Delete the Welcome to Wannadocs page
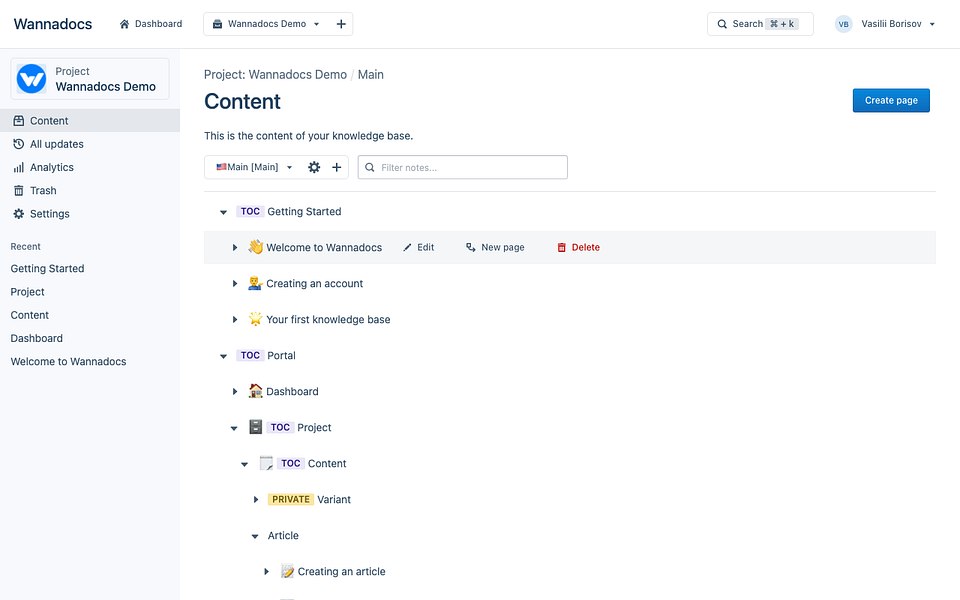This screenshot has width=960, height=600. pos(579,247)
